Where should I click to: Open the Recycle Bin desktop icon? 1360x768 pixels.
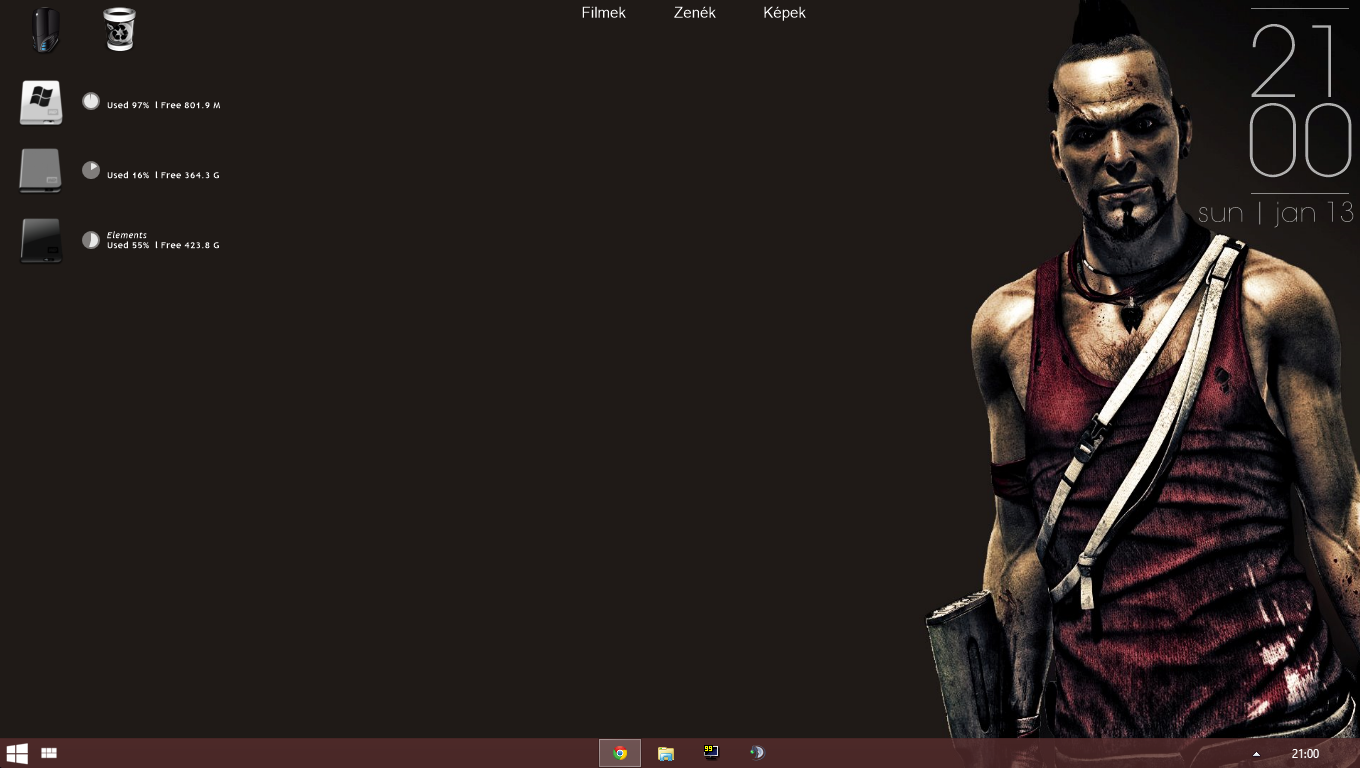tap(119, 29)
